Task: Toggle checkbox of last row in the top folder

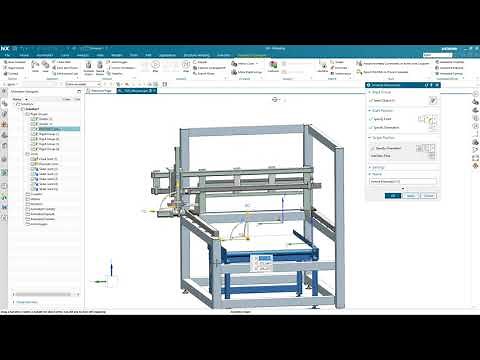Action: [33, 149]
